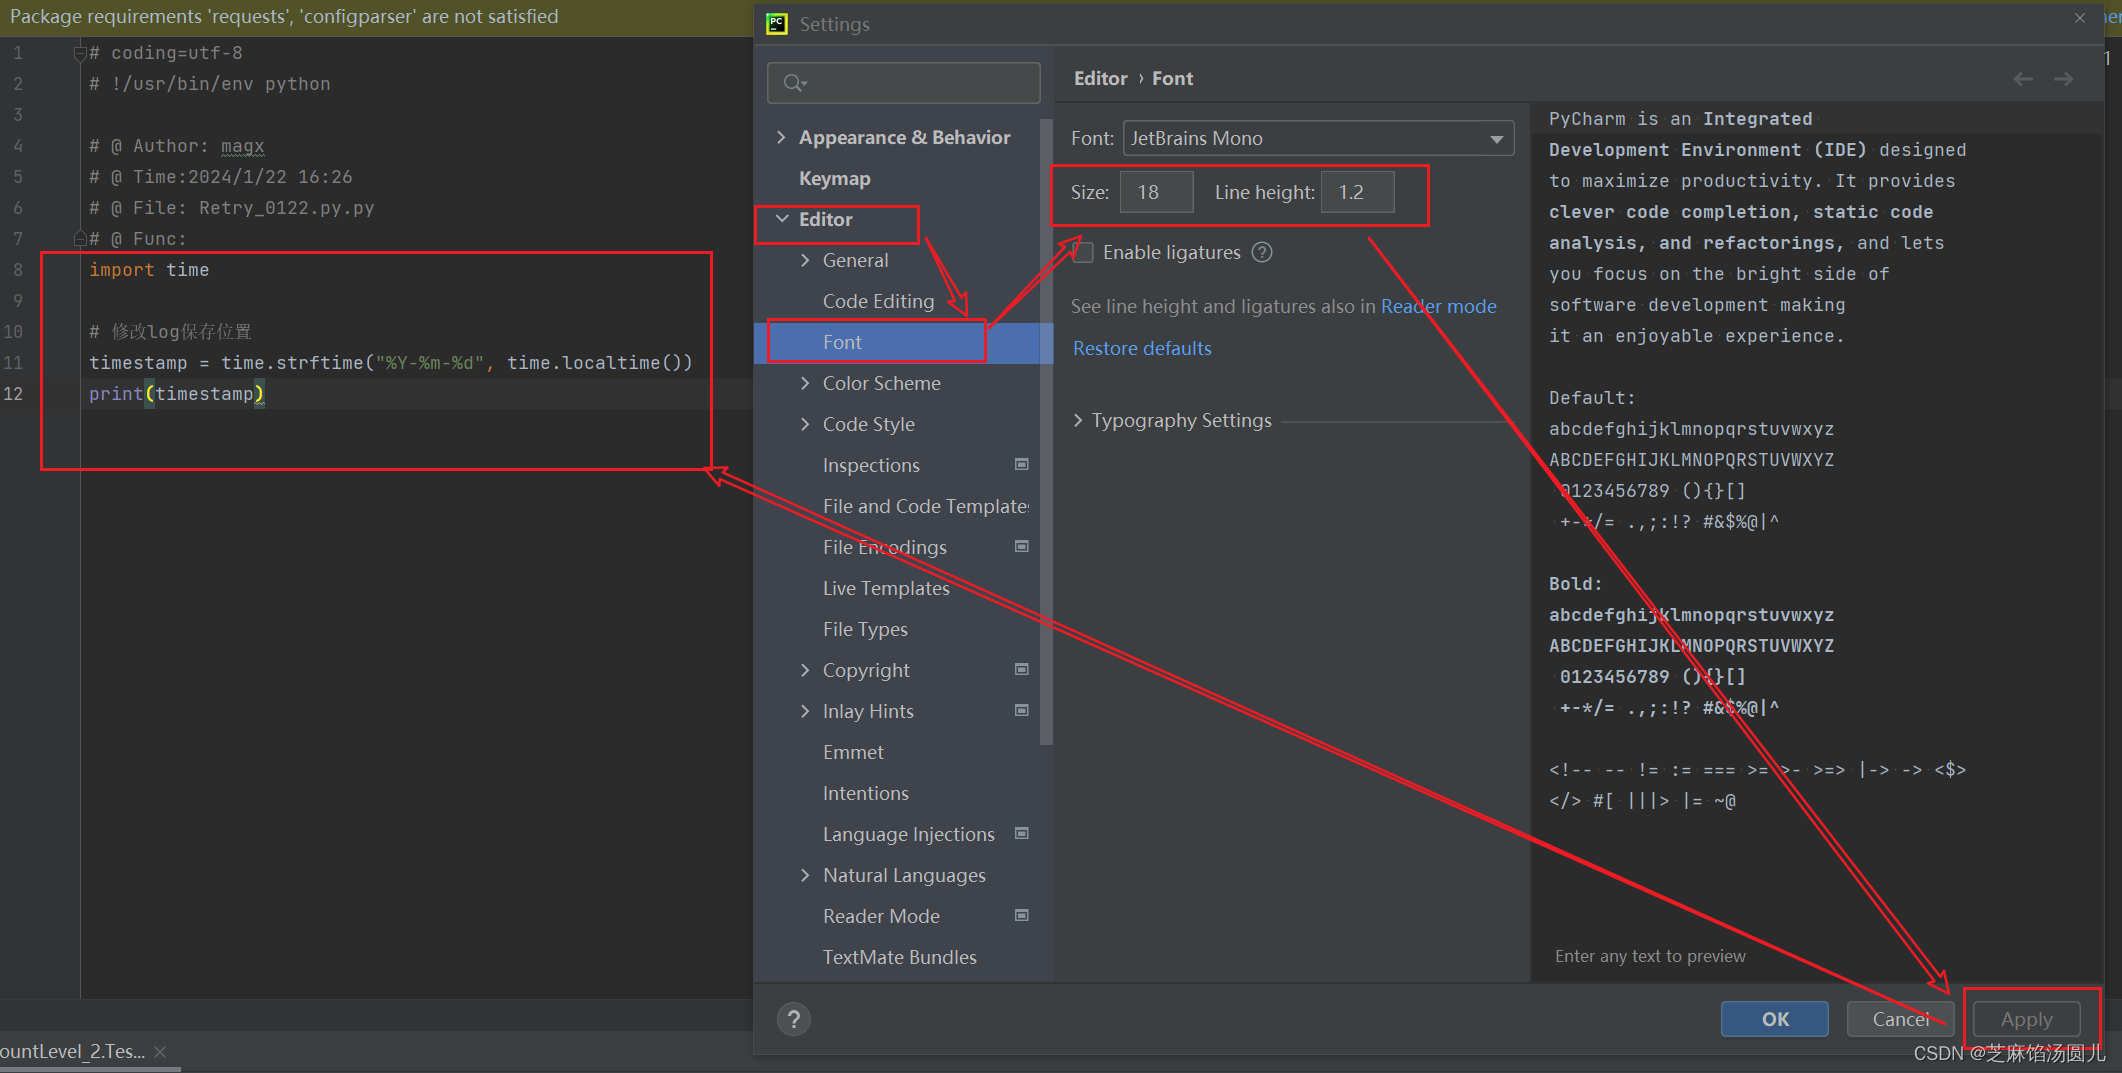Open the Reader mode link
Image resolution: width=2122 pixels, height=1073 pixels.
[x=1438, y=306]
